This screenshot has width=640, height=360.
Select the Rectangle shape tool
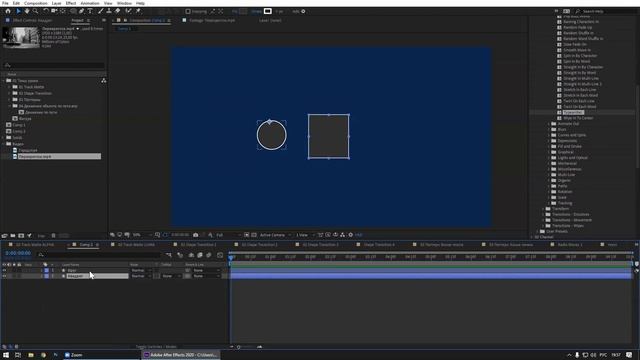pos(73,11)
